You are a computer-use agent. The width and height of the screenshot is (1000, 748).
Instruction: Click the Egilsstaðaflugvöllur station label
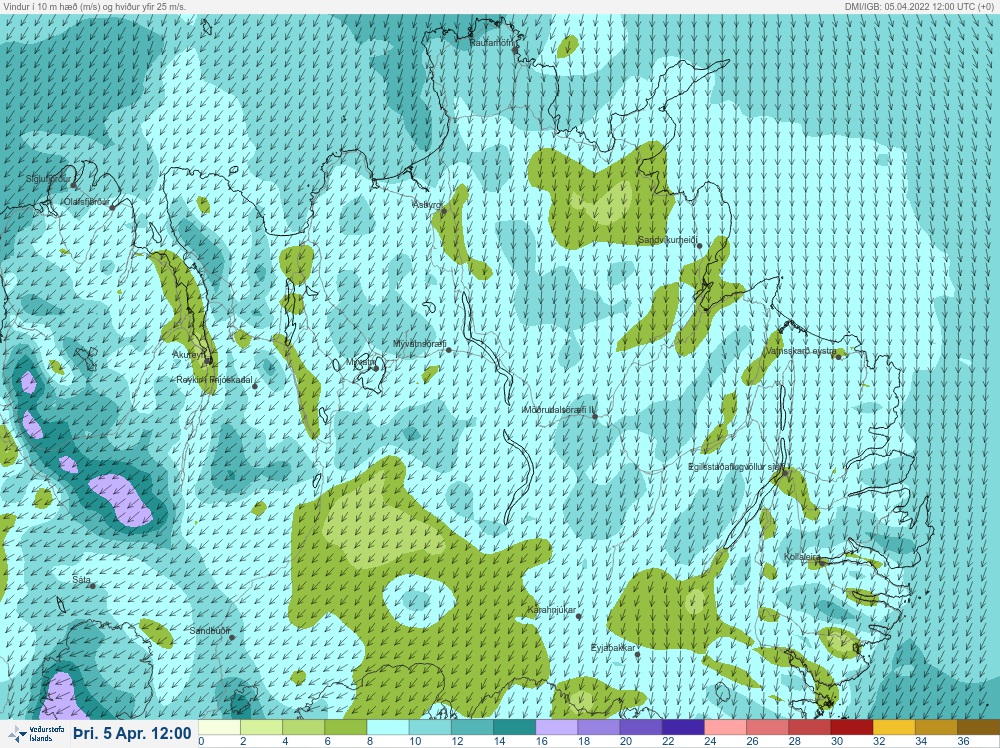click(x=736, y=467)
